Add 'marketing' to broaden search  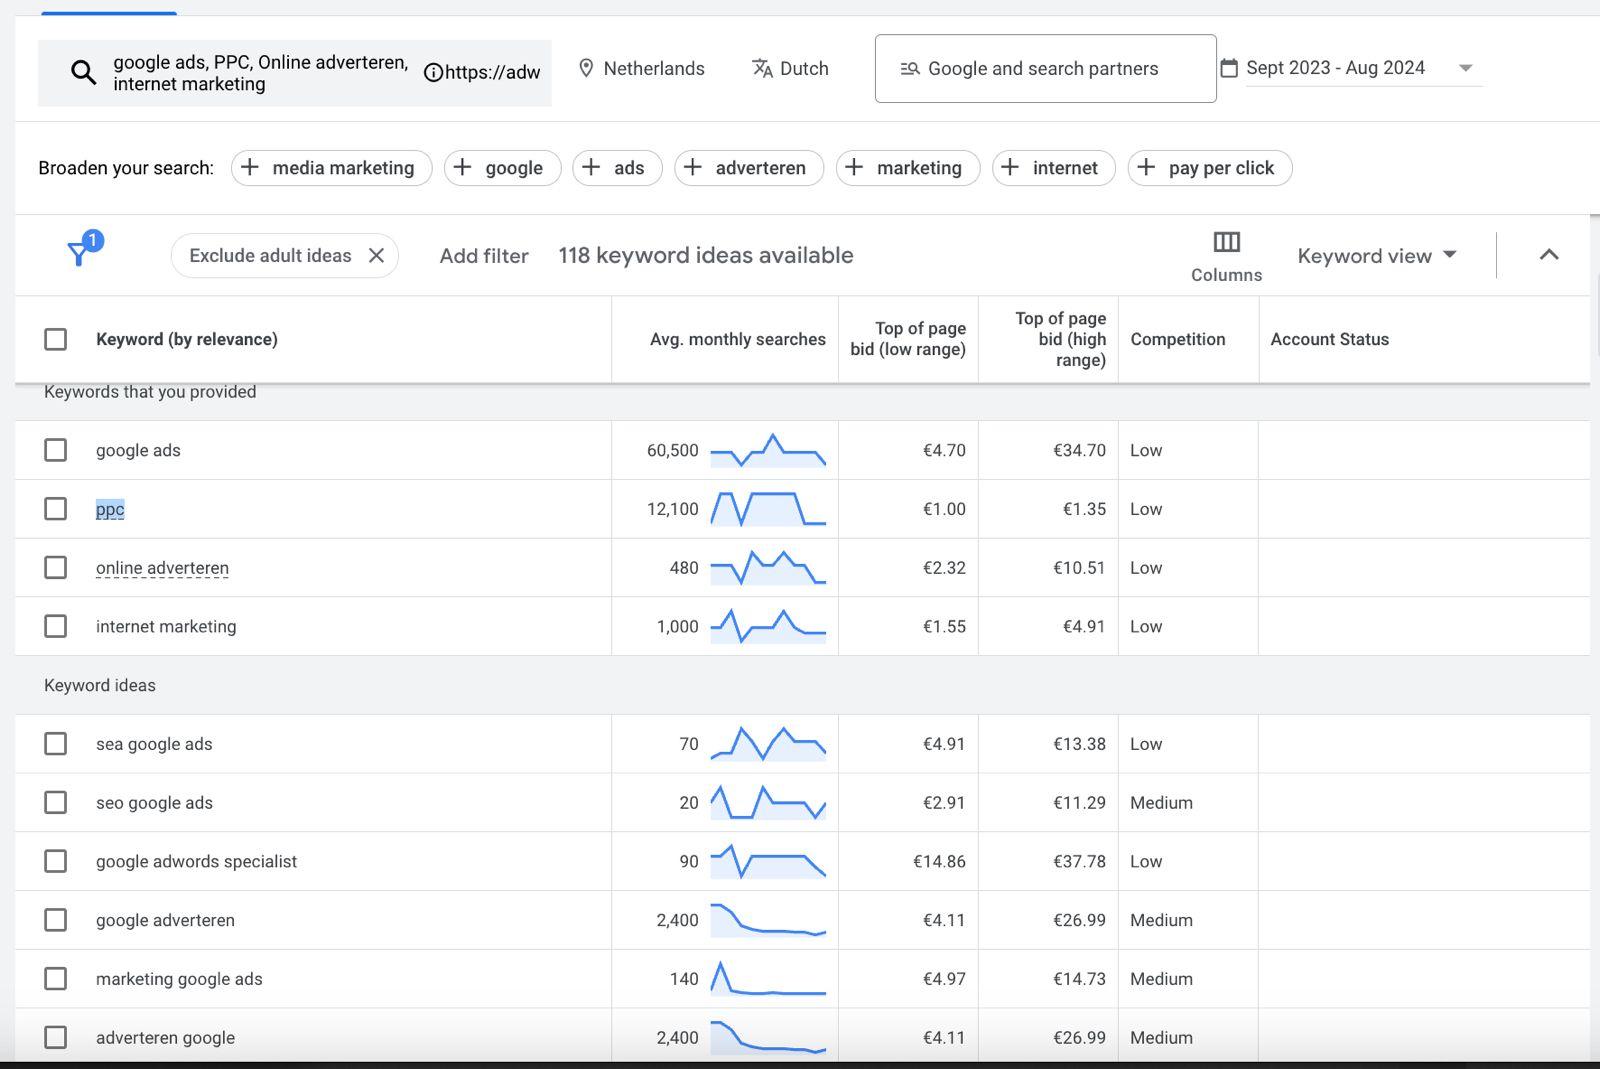tap(908, 168)
